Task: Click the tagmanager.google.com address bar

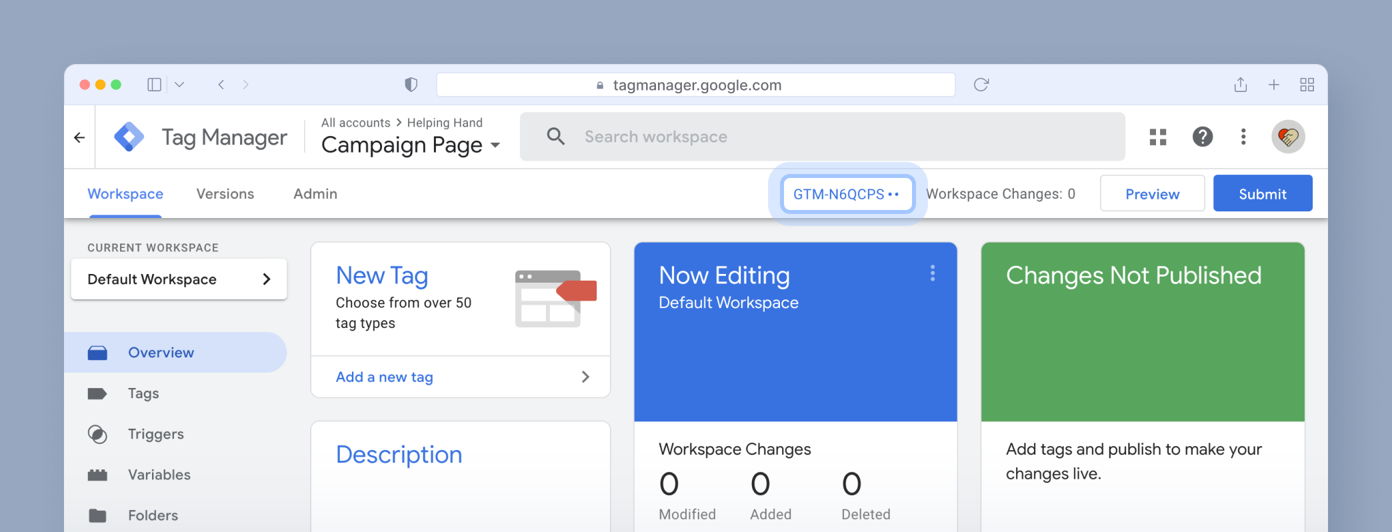Action: point(695,85)
